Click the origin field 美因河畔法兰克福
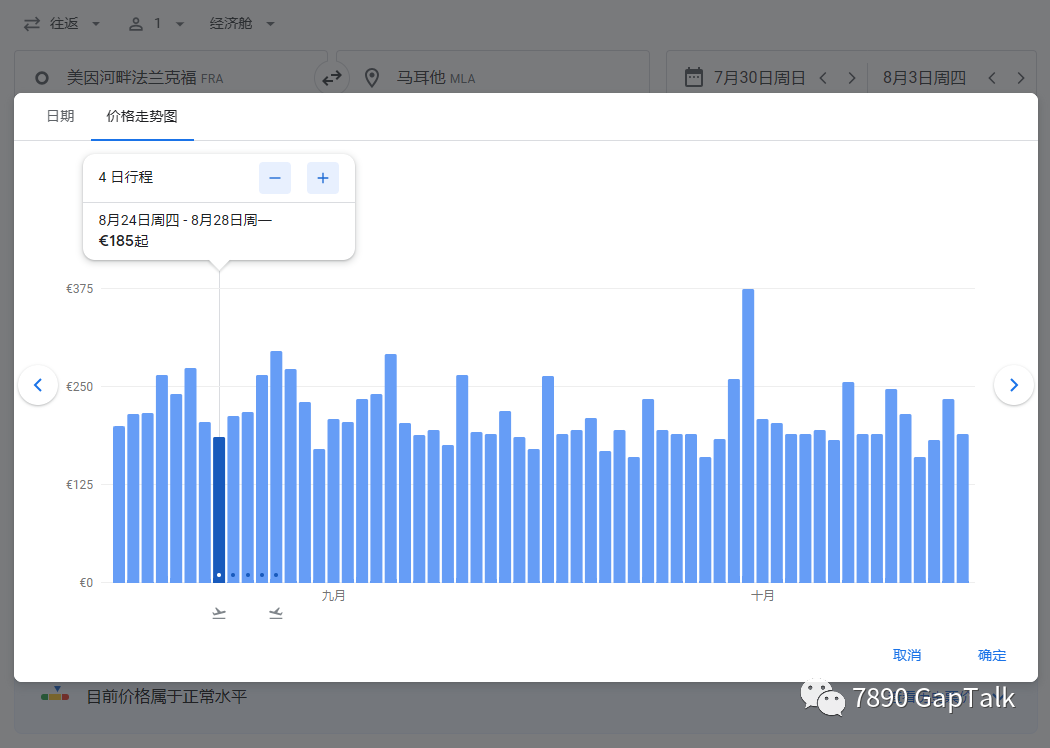1050x748 pixels. [x=170, y=77]
